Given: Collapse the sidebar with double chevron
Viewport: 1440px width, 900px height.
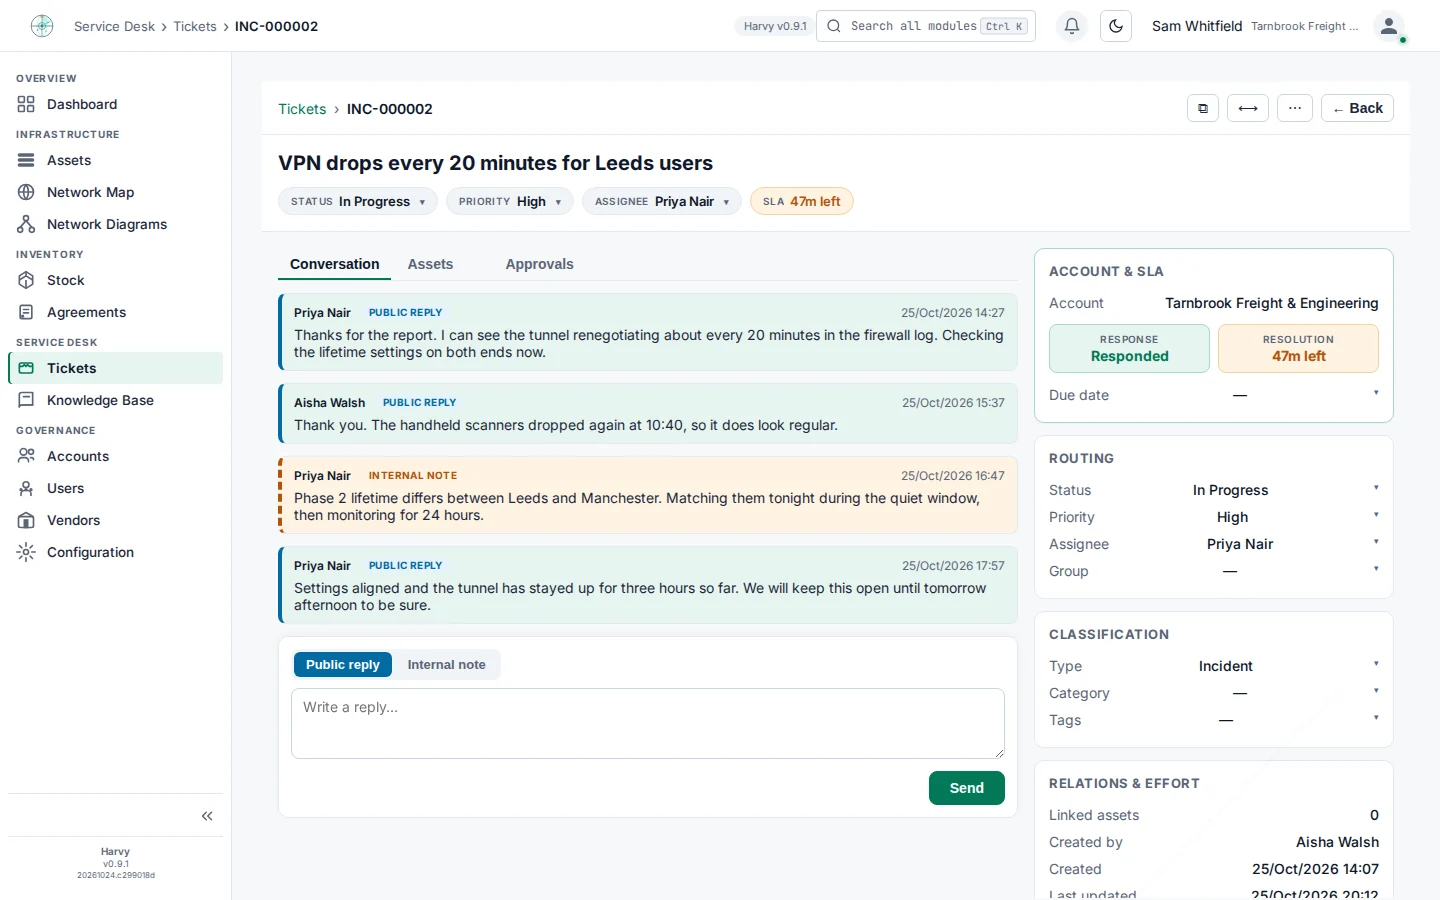Looking at the screenshot, I should click(x=207, y=816).
